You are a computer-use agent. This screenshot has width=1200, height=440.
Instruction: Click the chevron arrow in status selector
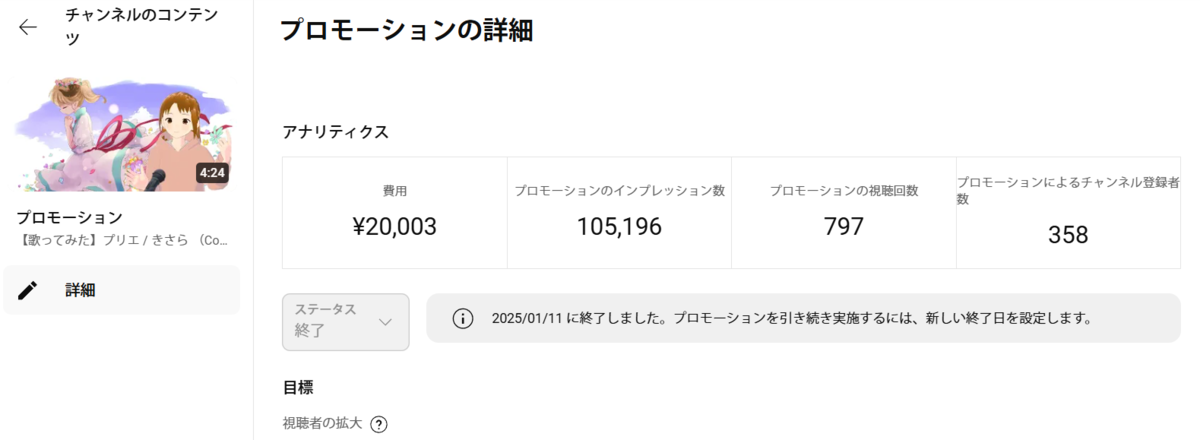385,322
